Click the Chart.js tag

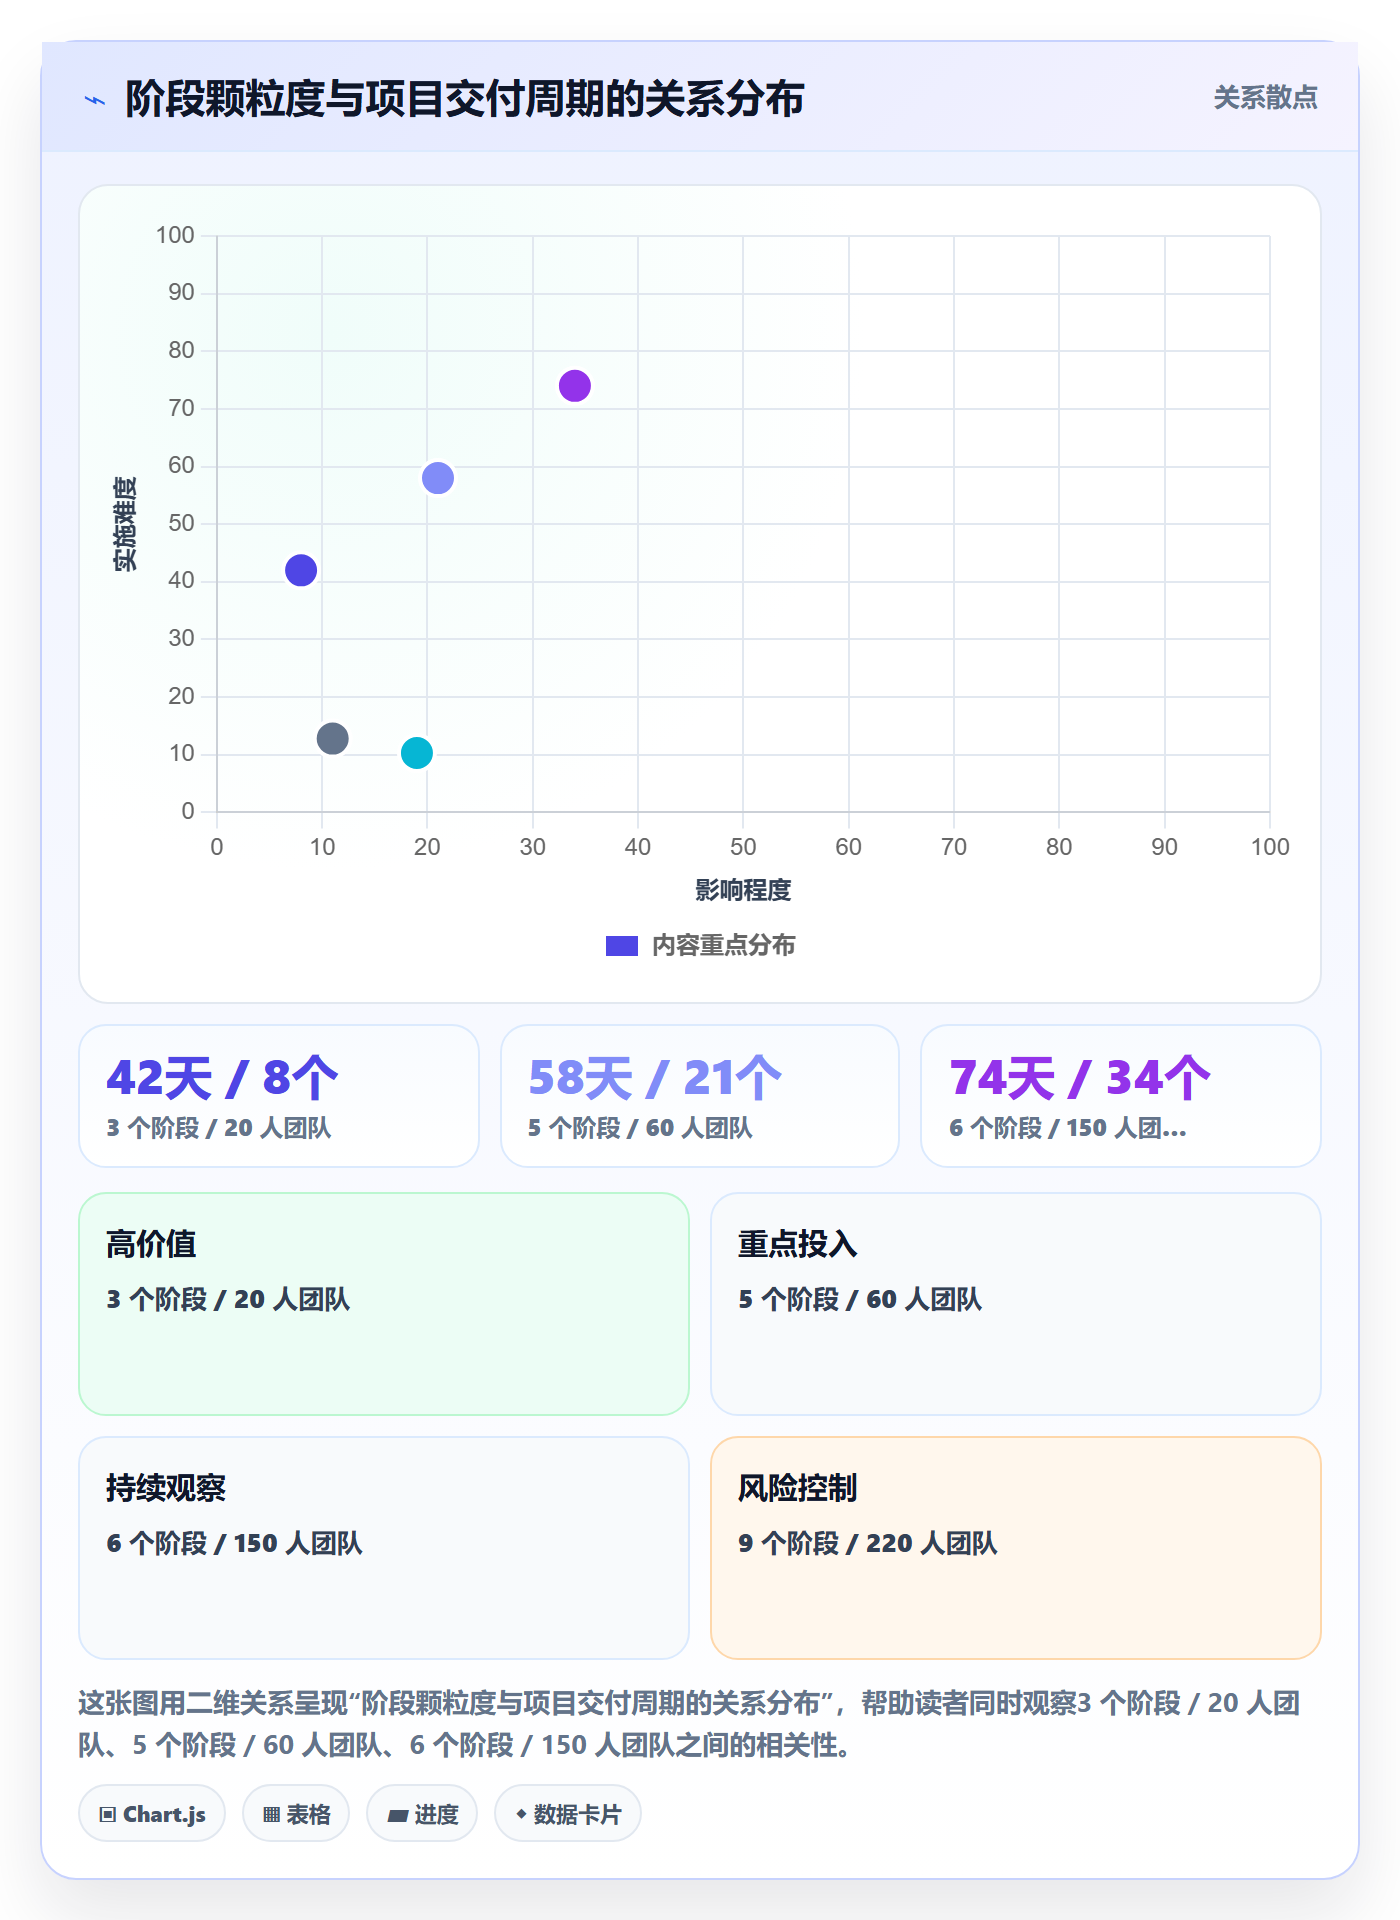[x=152, y=1814]
